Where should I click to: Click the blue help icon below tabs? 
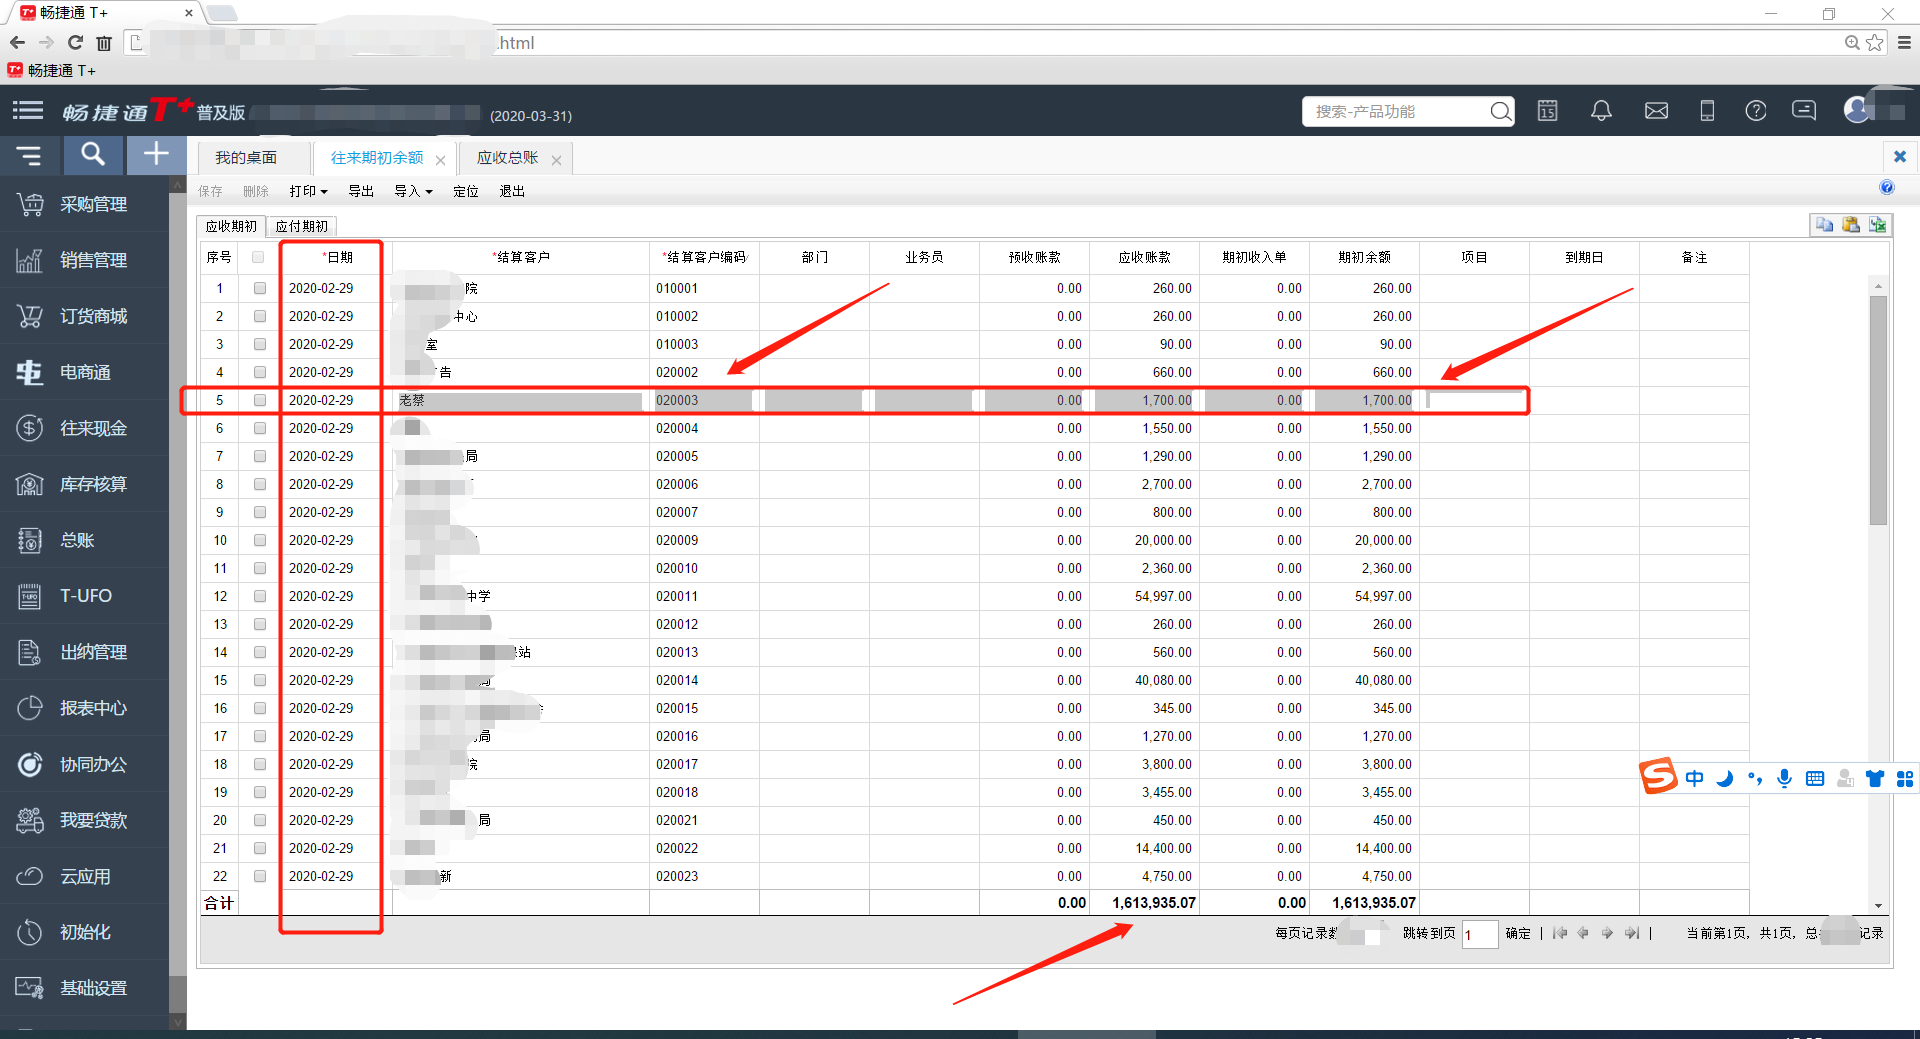1886,187
